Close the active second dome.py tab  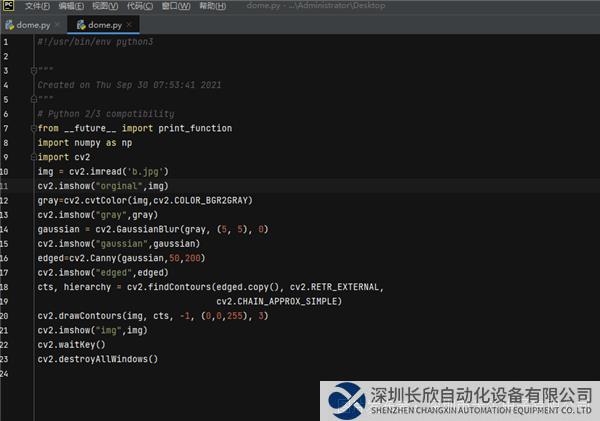pos(129,24)
